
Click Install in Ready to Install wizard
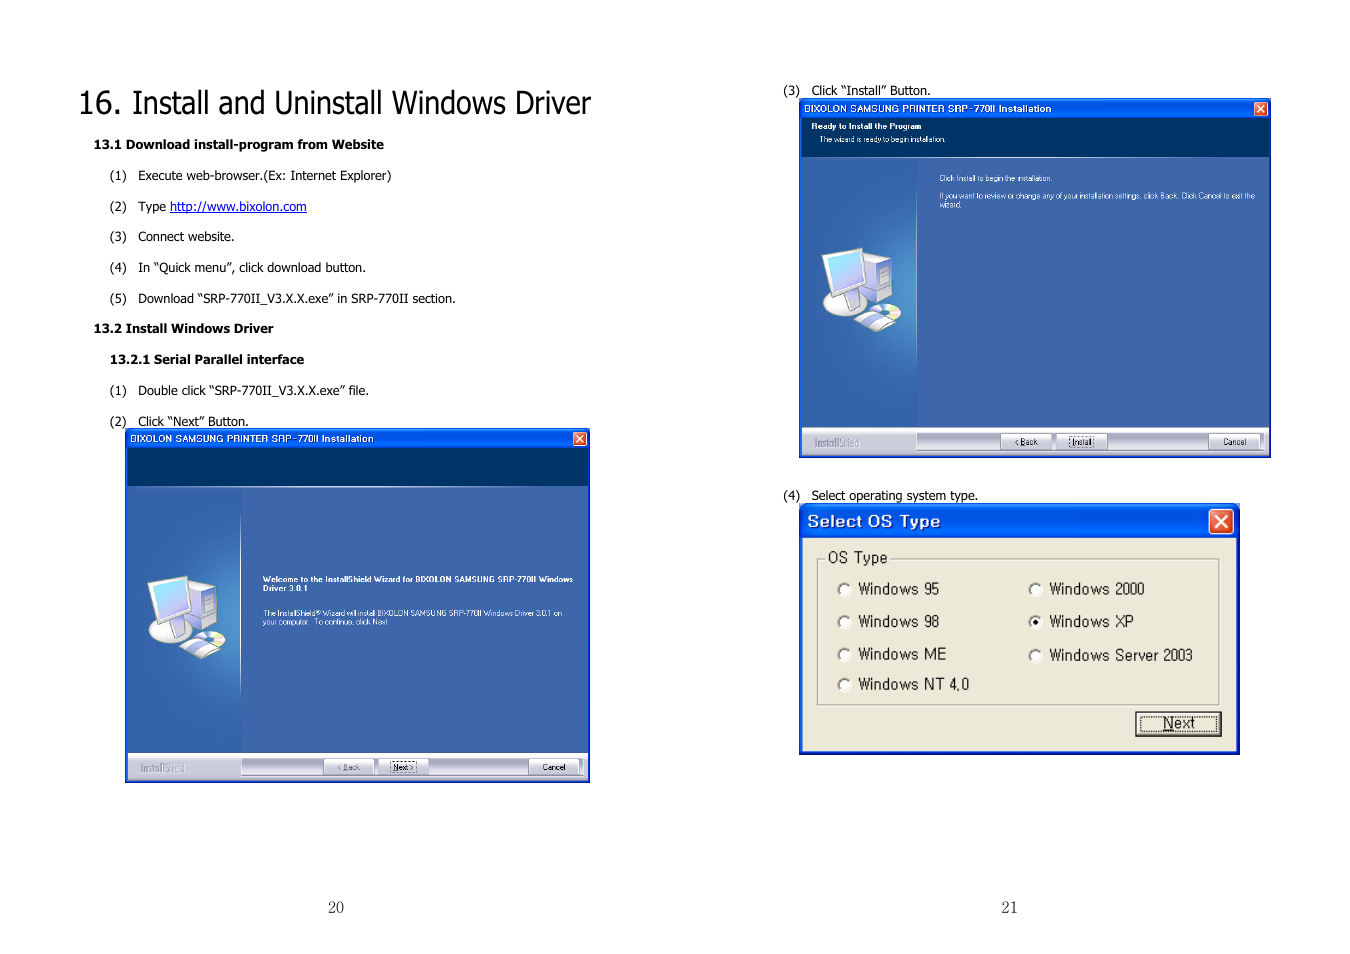point(1081,442)
